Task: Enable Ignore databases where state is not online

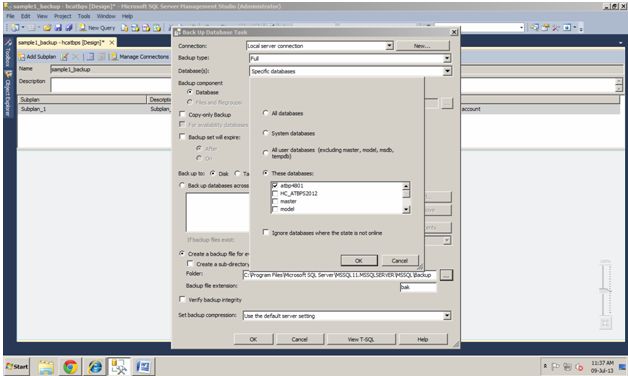Action: click(266, 232)
